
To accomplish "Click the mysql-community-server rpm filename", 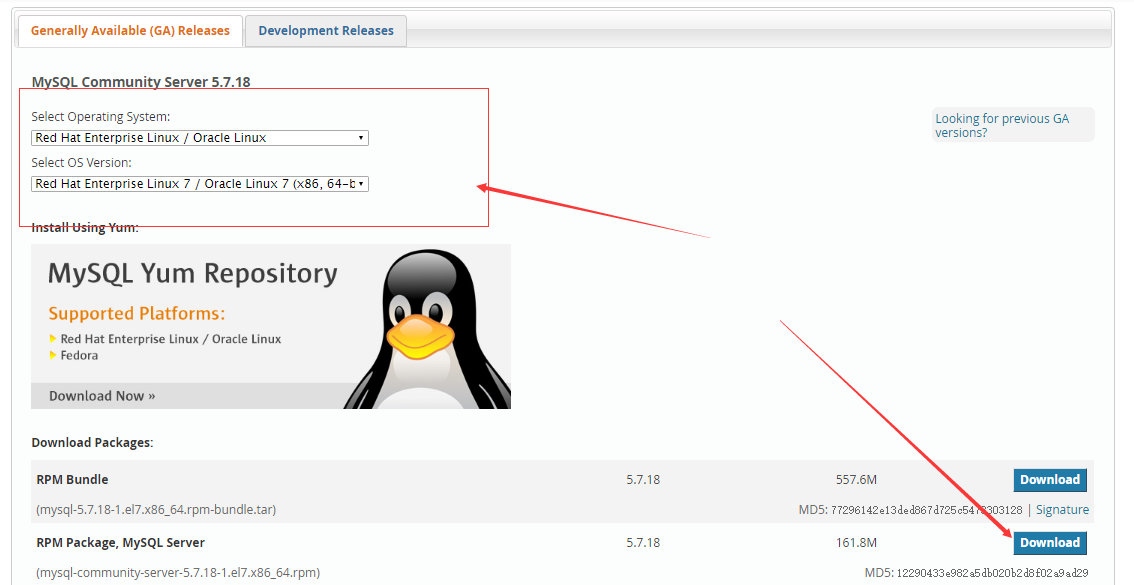I will pyautogui.click(x=178, y=573).
